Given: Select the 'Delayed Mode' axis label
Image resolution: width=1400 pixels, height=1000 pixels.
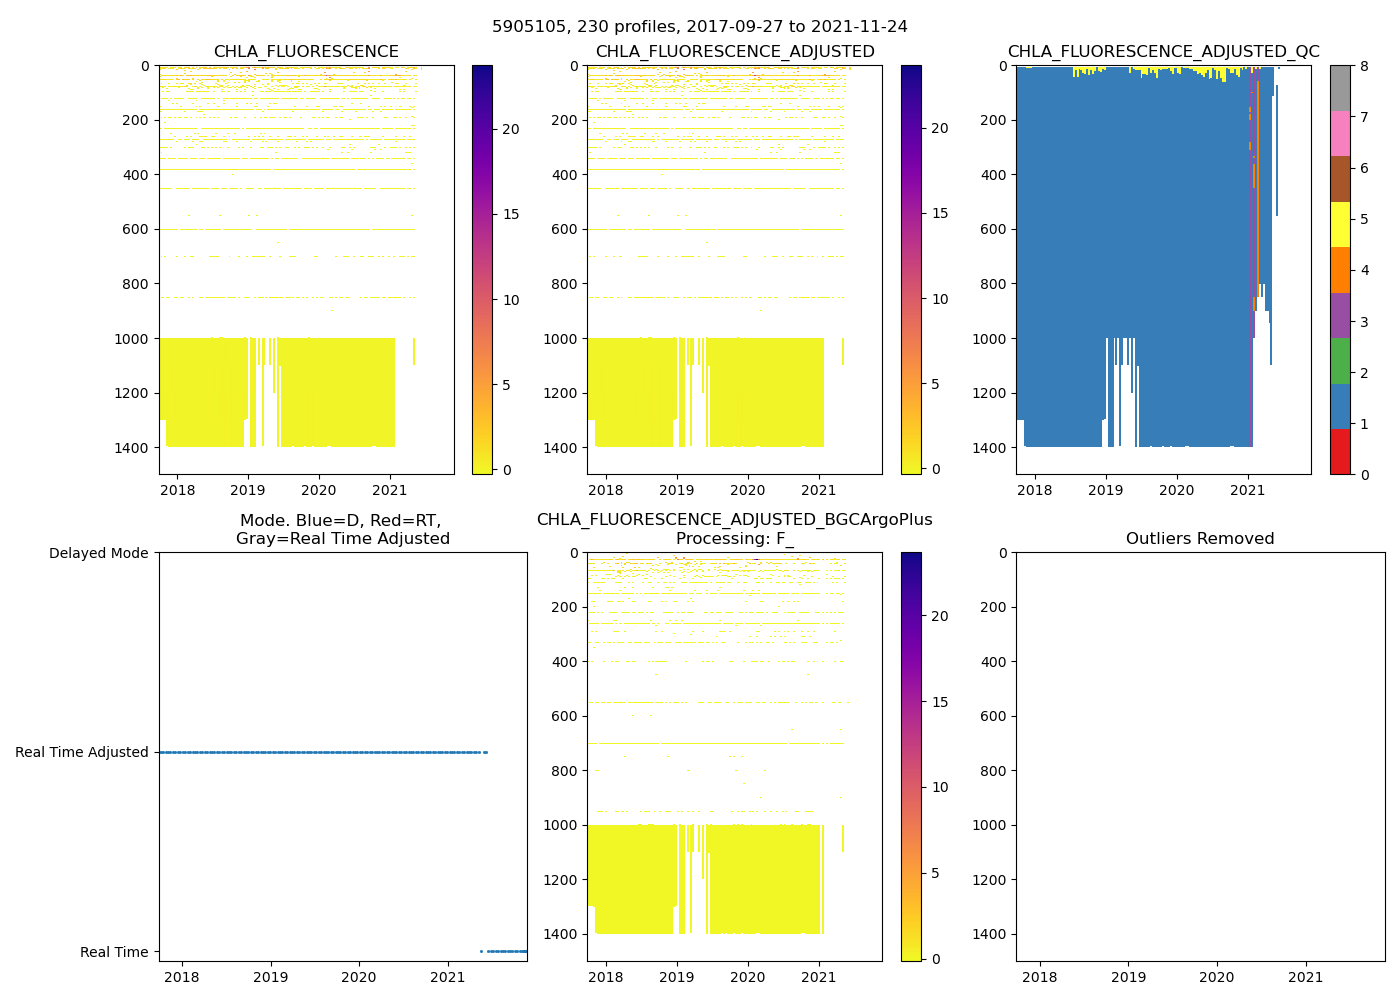Looking at the screenshot, I should (98, 553).
